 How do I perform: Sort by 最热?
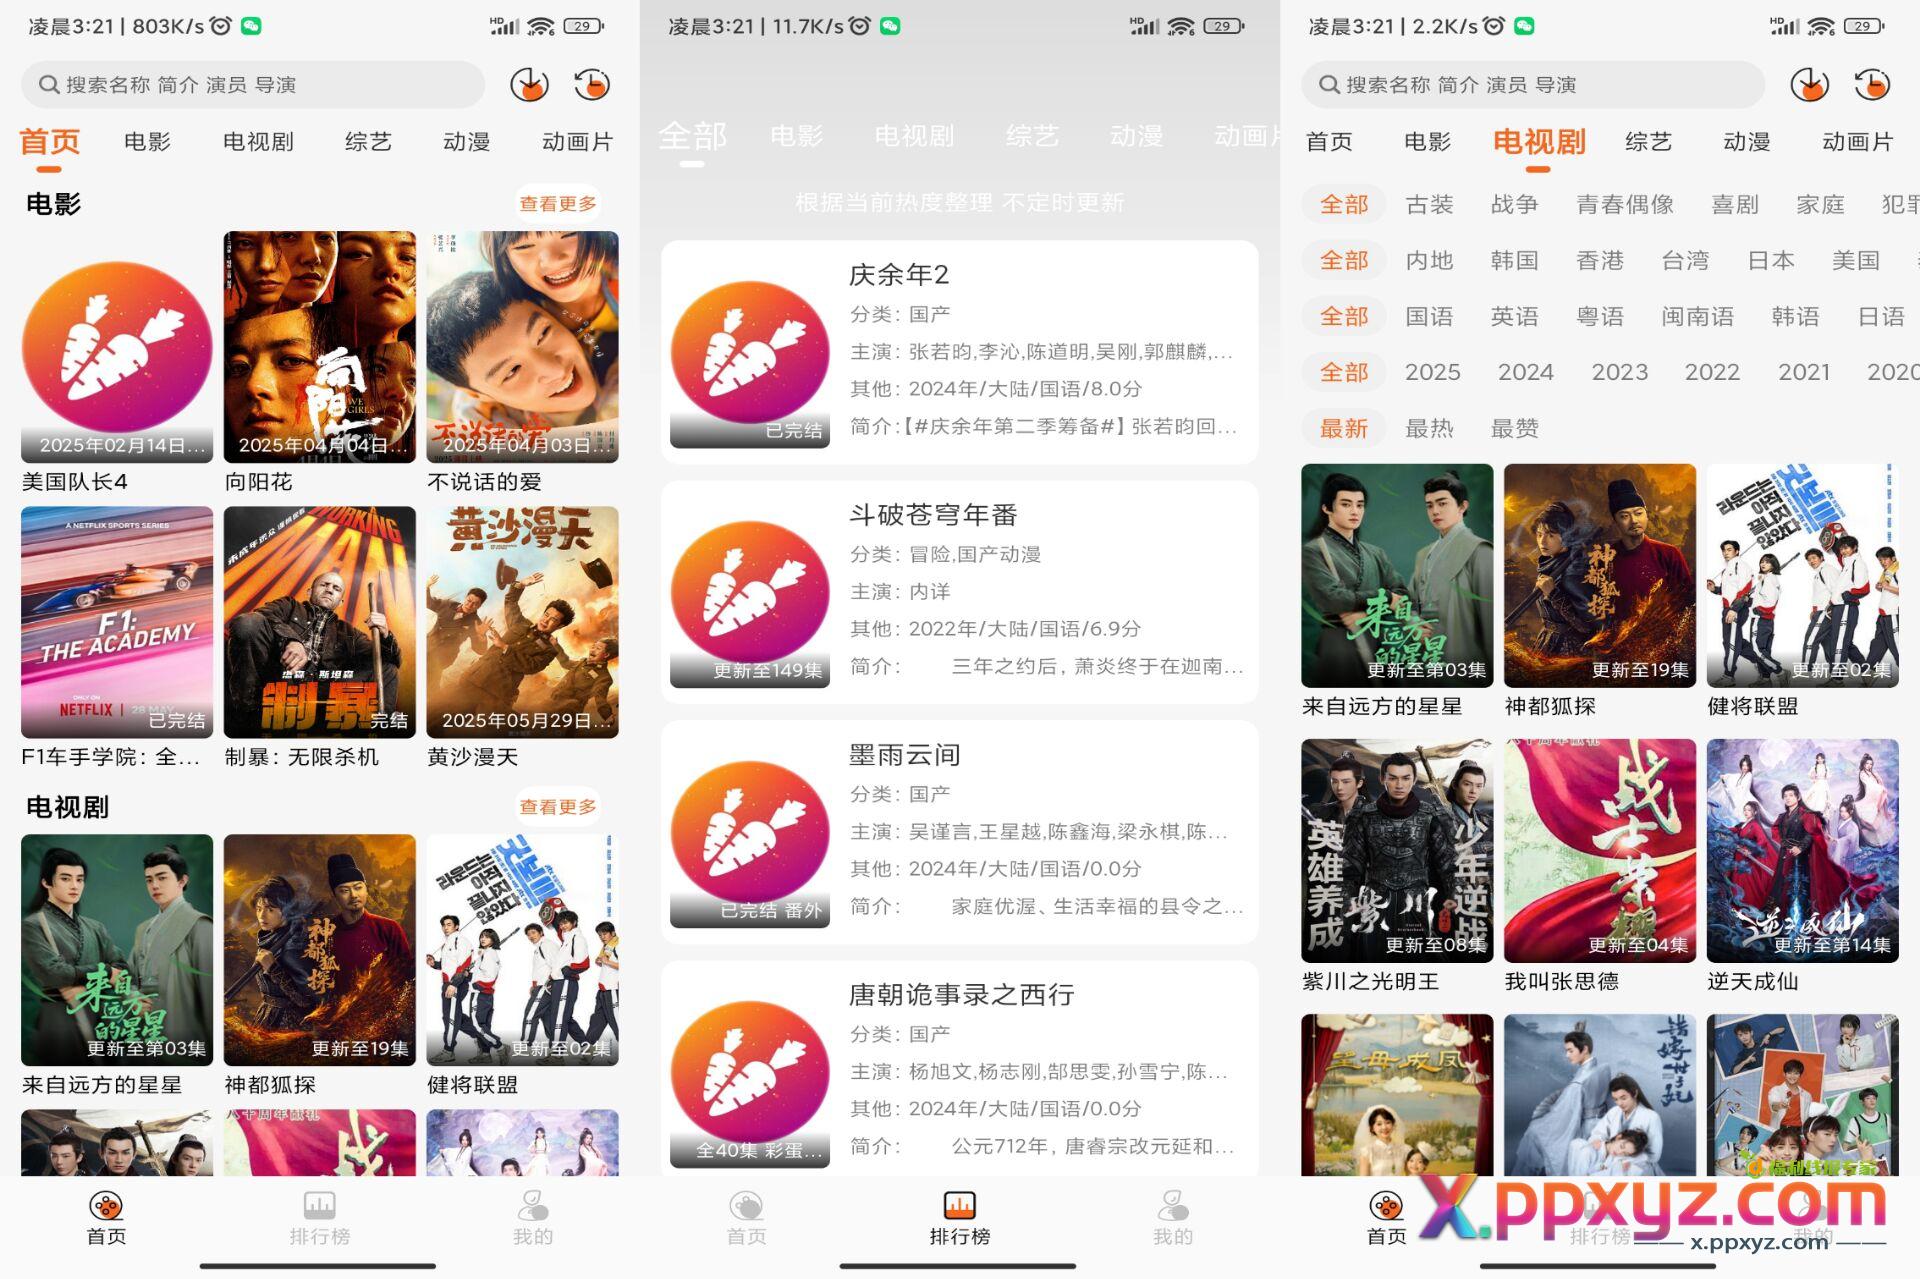click(1429, 429)
